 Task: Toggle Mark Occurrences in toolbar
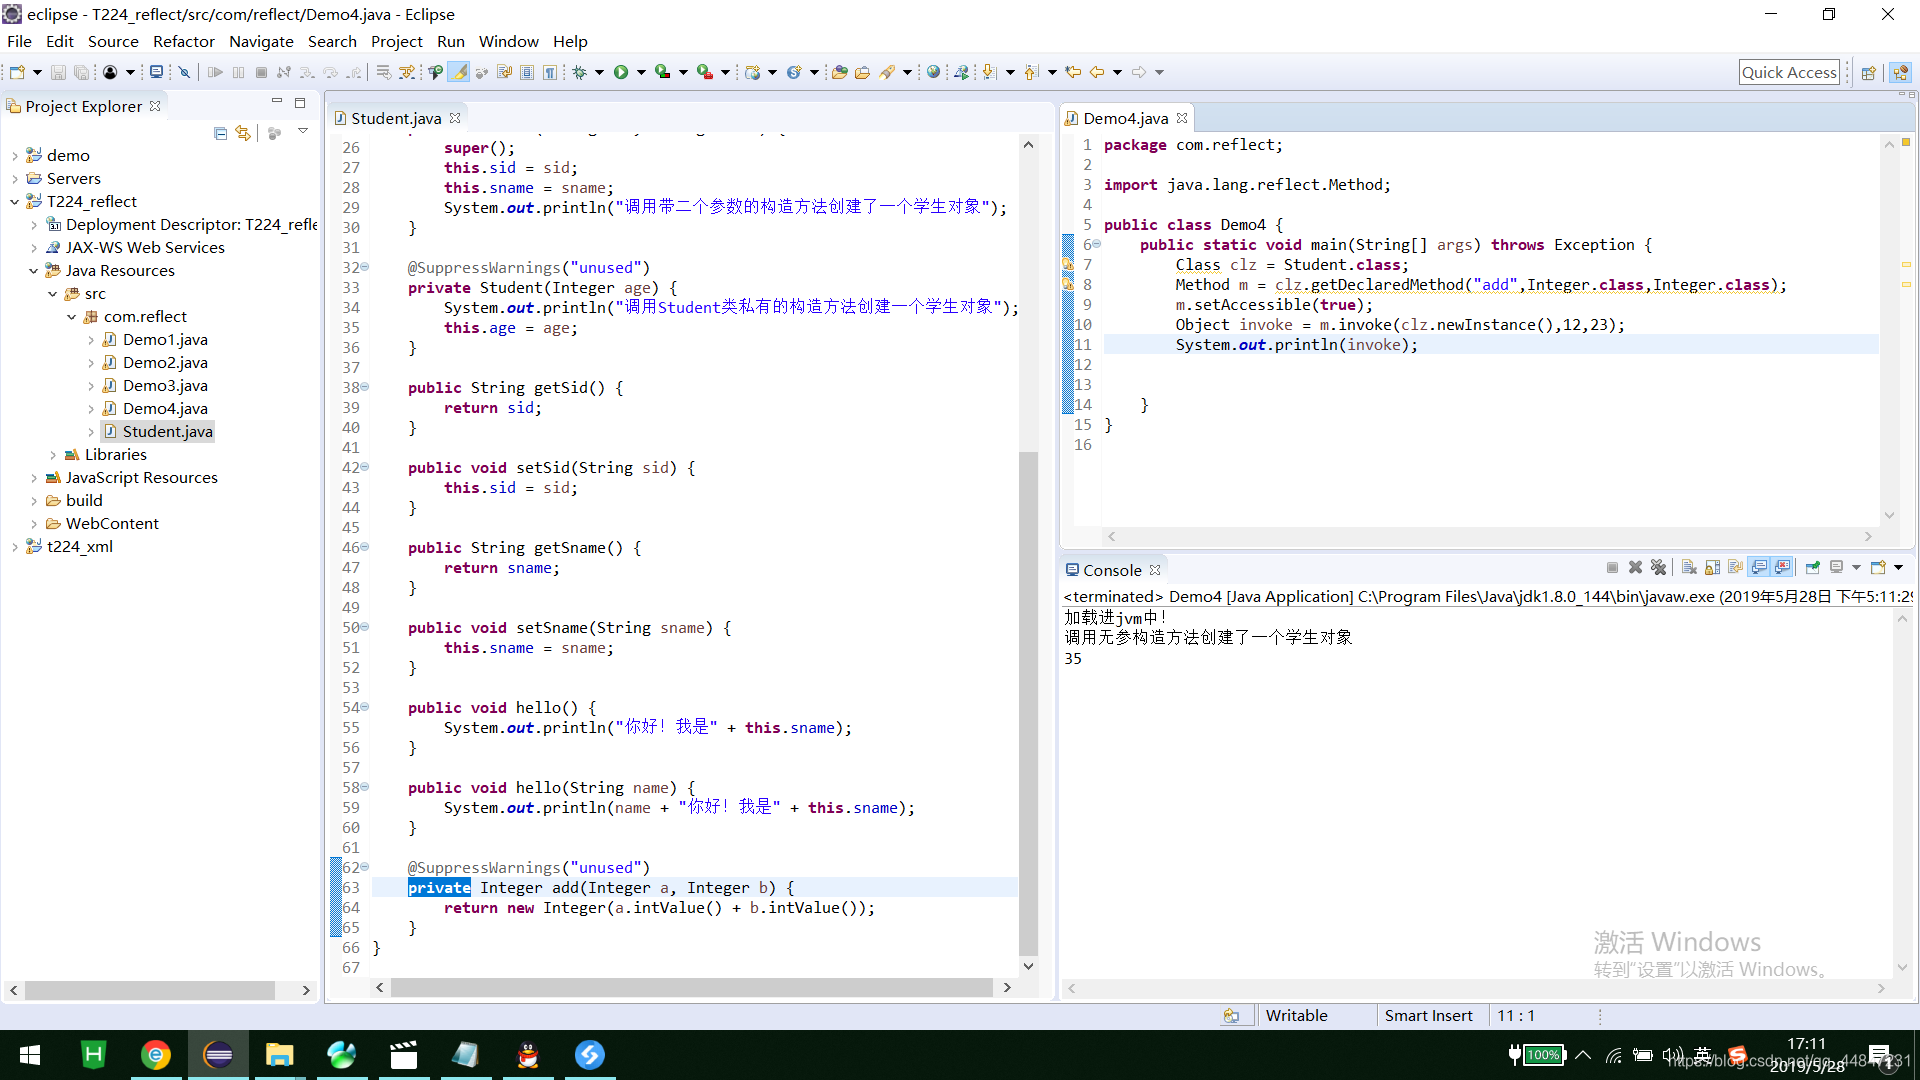pos(459,72)
